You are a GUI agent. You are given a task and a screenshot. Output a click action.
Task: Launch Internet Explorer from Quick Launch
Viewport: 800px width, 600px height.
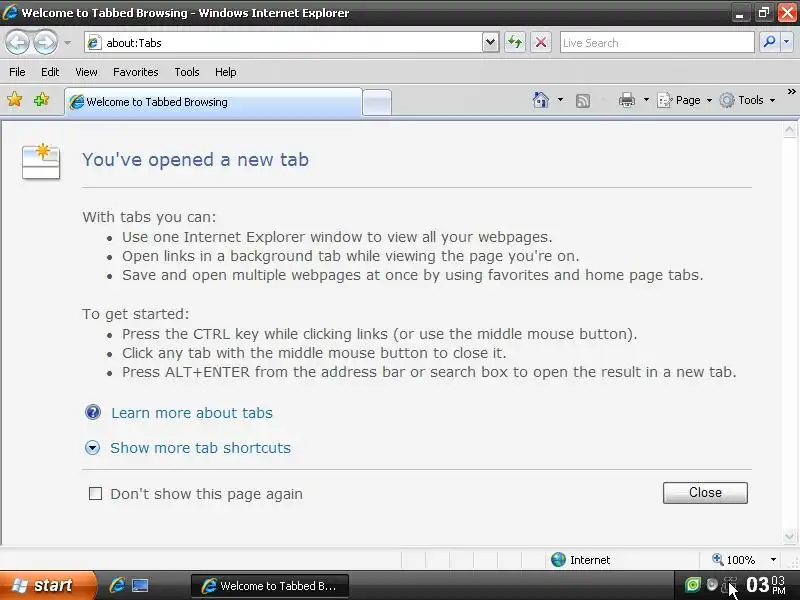tap(117, 585)
